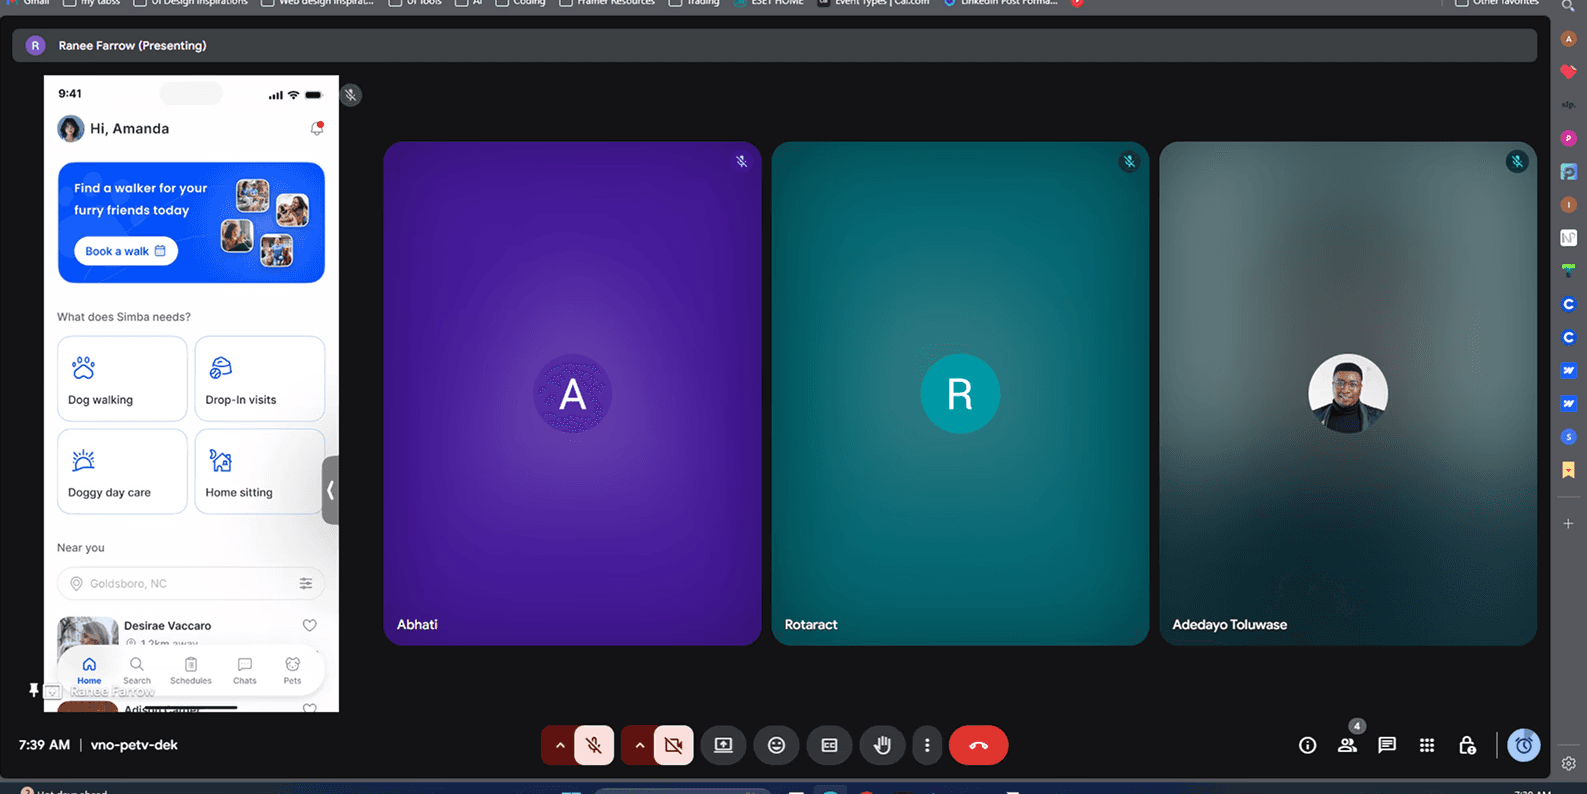Screen dimensions: 1587x794
Task: Open the activities grid icon
Action: (1427, 745)
